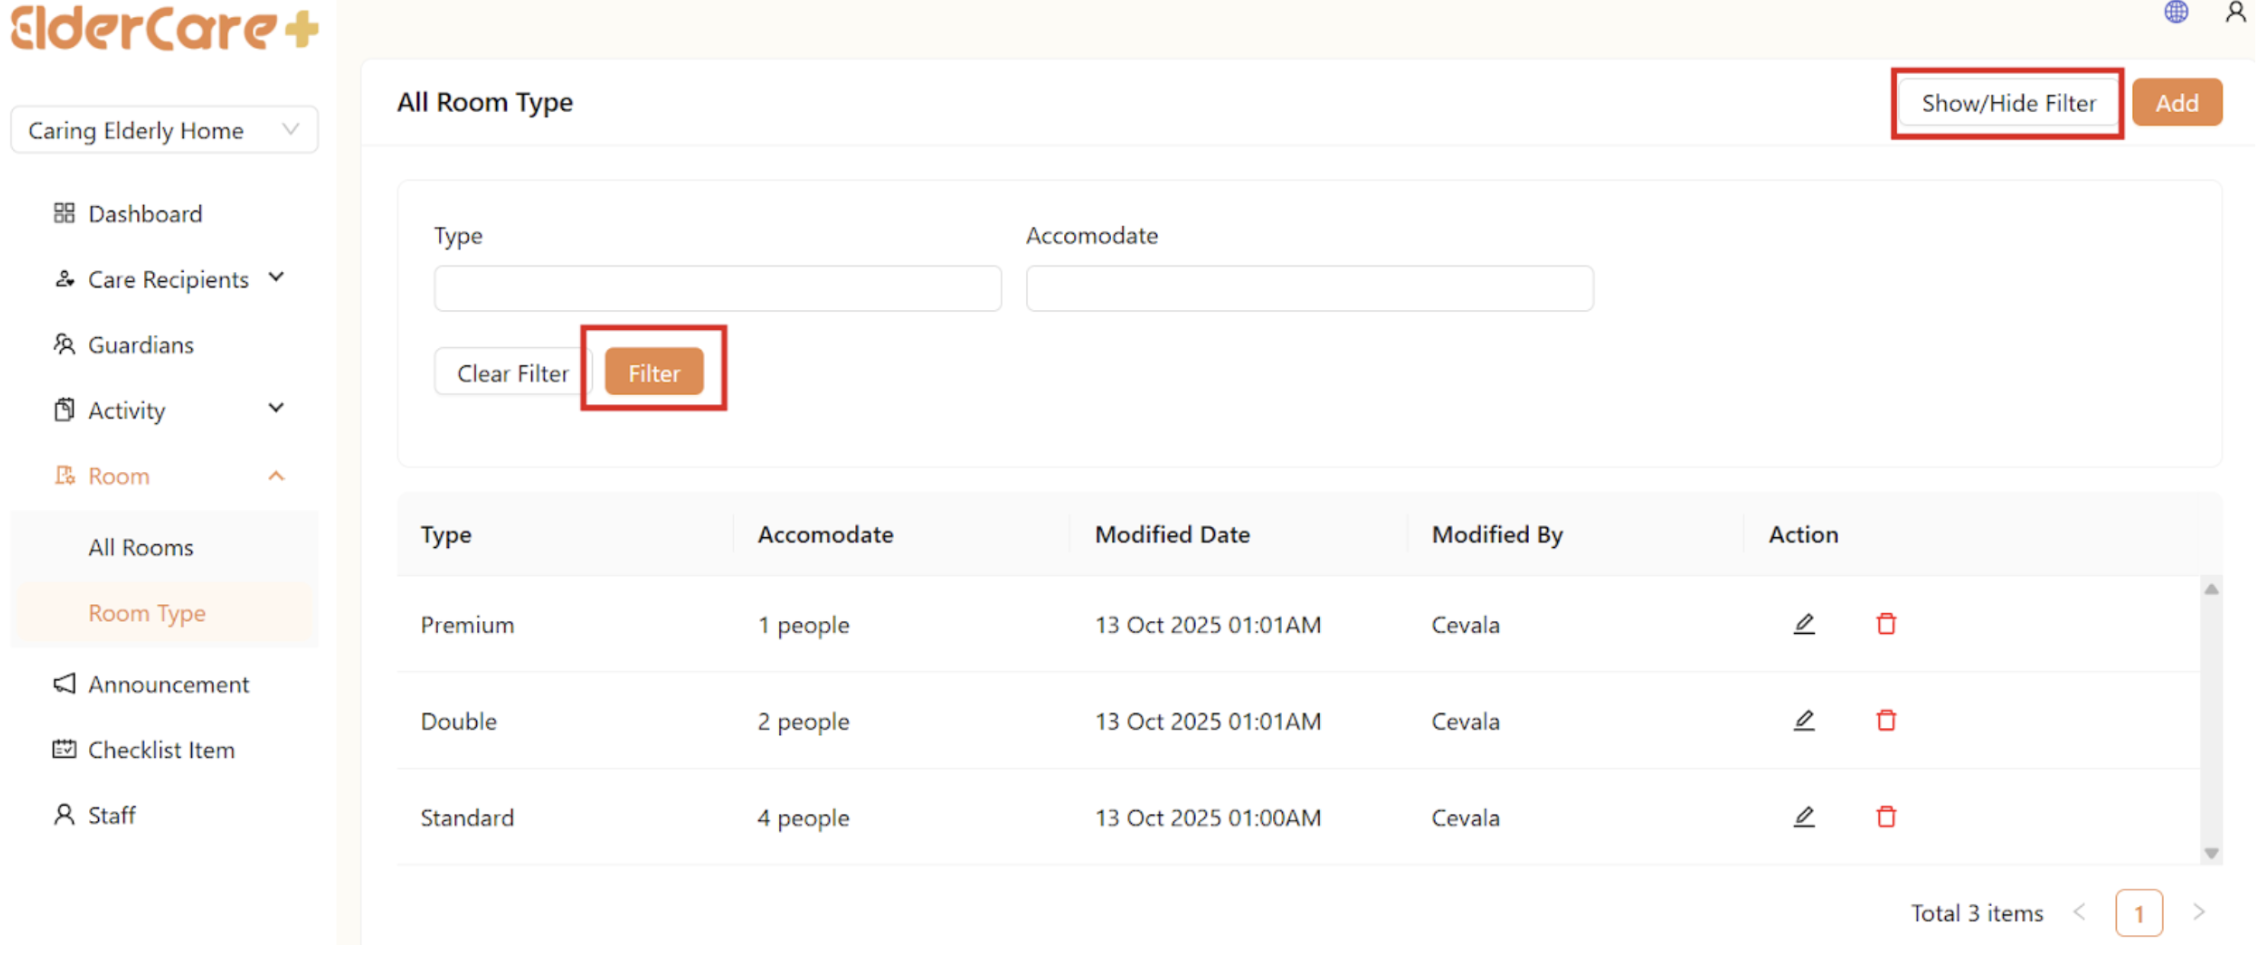Click the Clear Filter button
The image size is (2260, 956).
512,373
